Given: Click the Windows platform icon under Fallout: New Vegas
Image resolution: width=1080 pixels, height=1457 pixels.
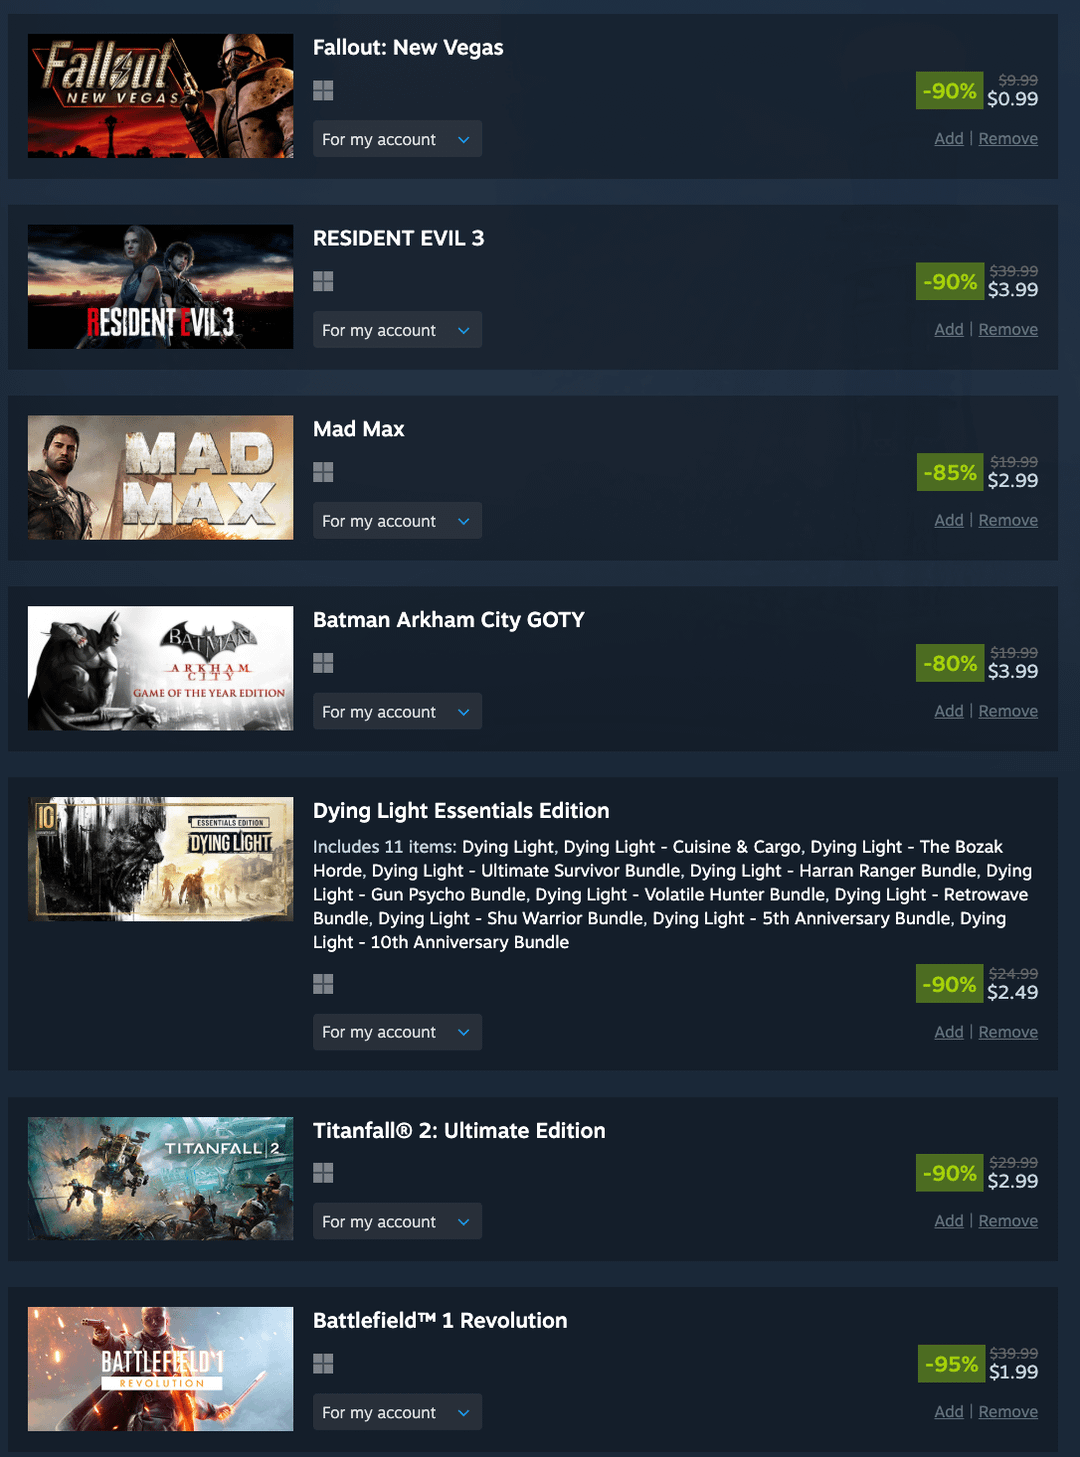Looking at the screenshot, I should 323,91.
